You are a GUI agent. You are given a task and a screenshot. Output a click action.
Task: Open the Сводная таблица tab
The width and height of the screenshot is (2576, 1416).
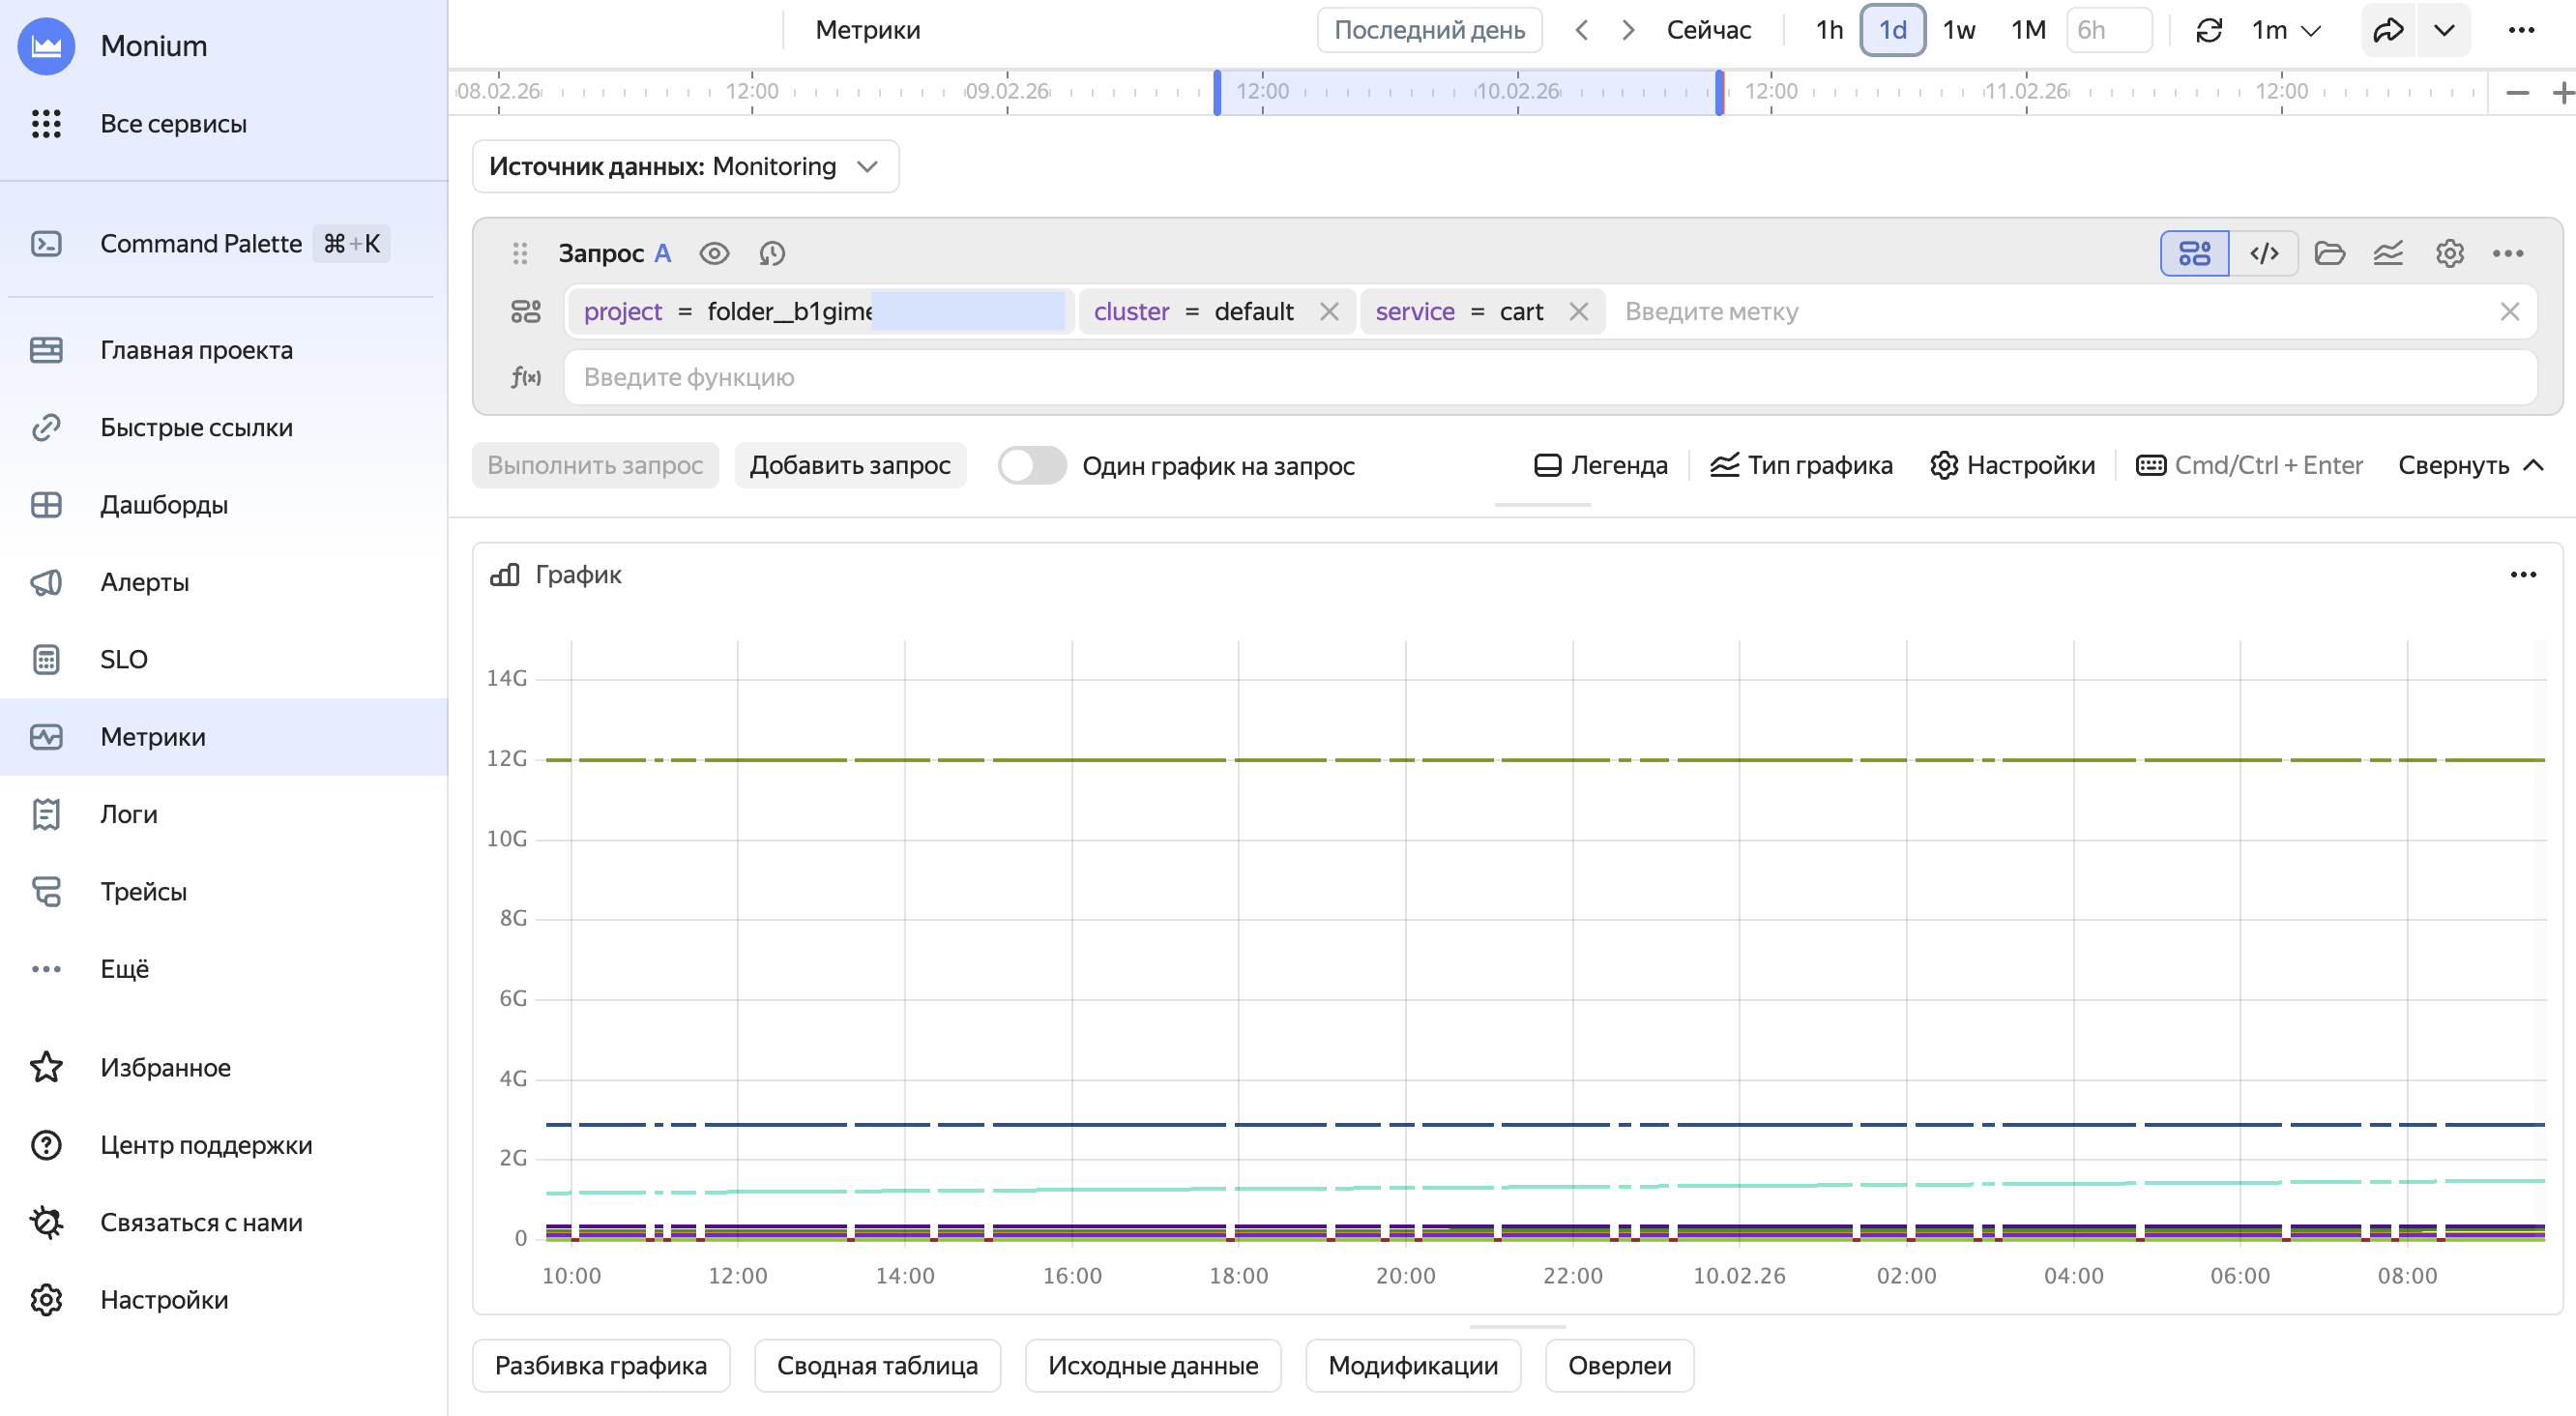877,1365
